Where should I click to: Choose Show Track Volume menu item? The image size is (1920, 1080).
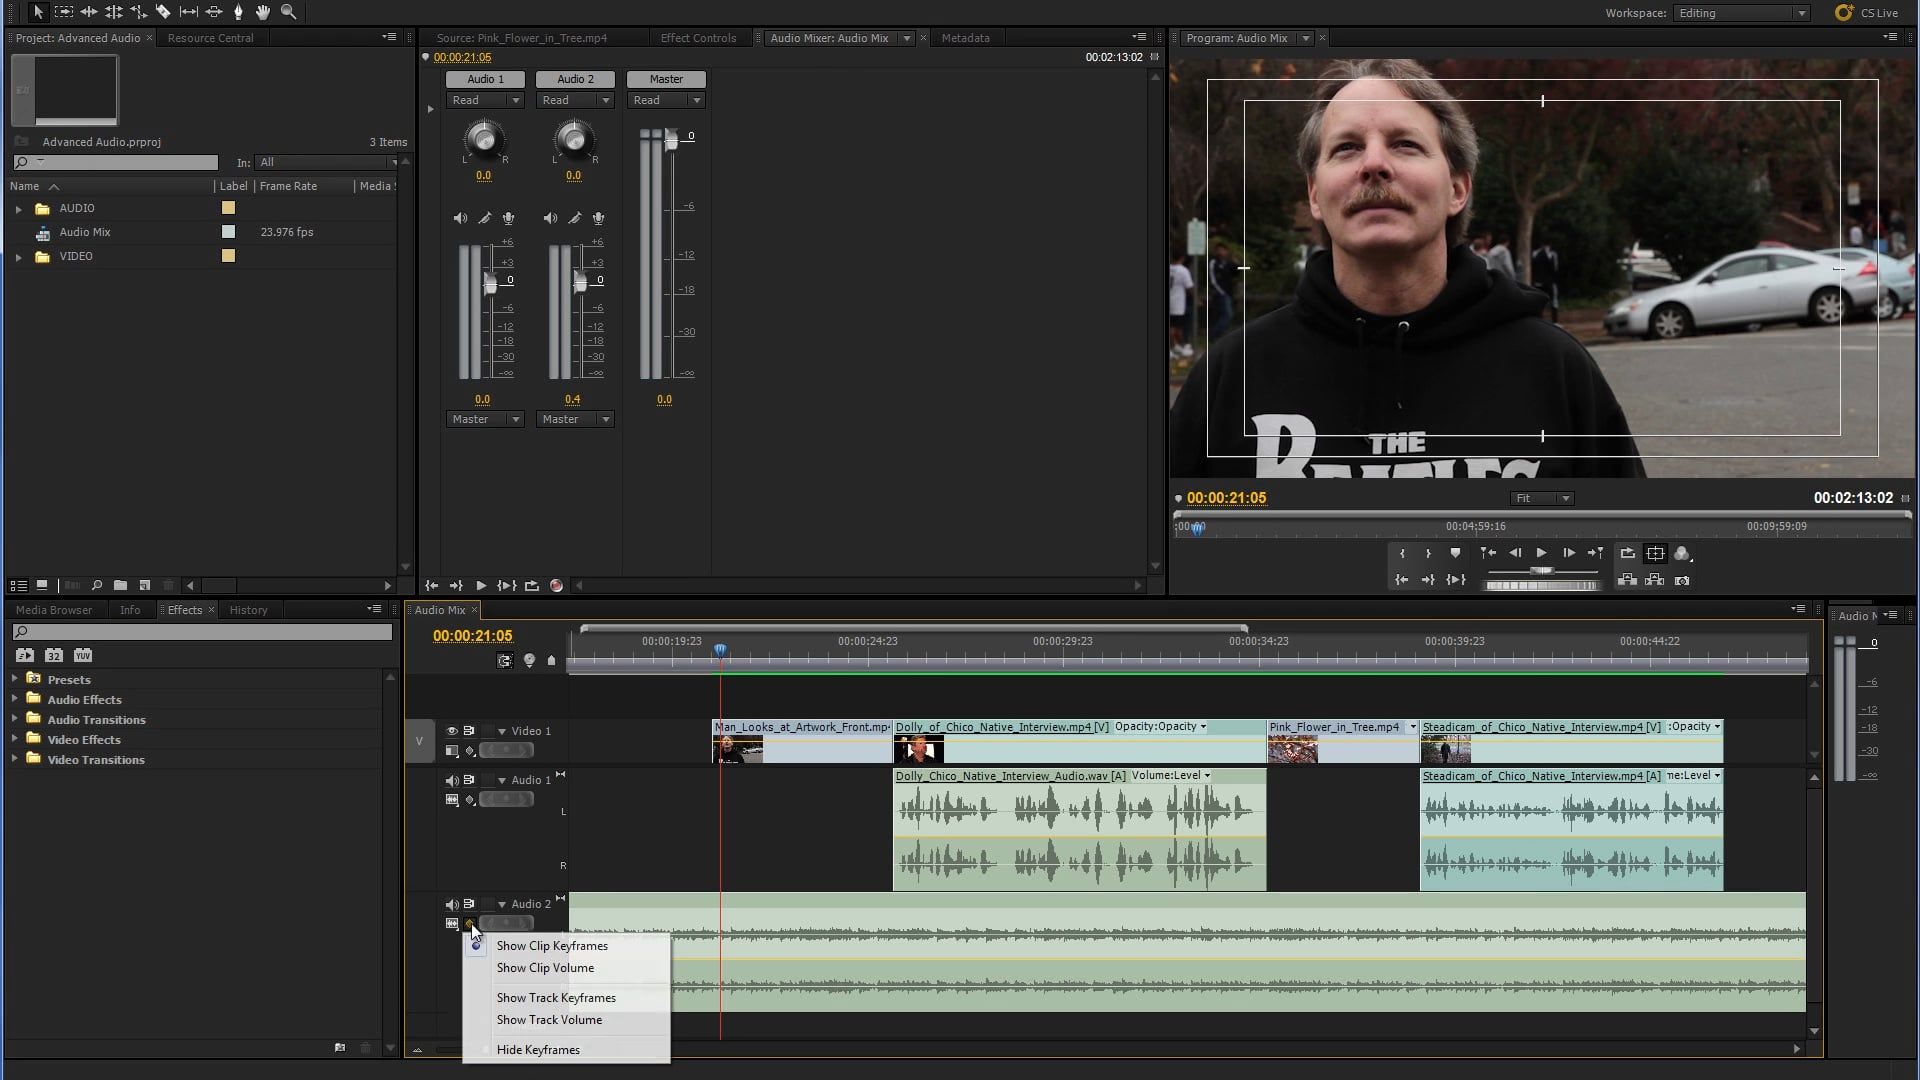coord(549,1020)
